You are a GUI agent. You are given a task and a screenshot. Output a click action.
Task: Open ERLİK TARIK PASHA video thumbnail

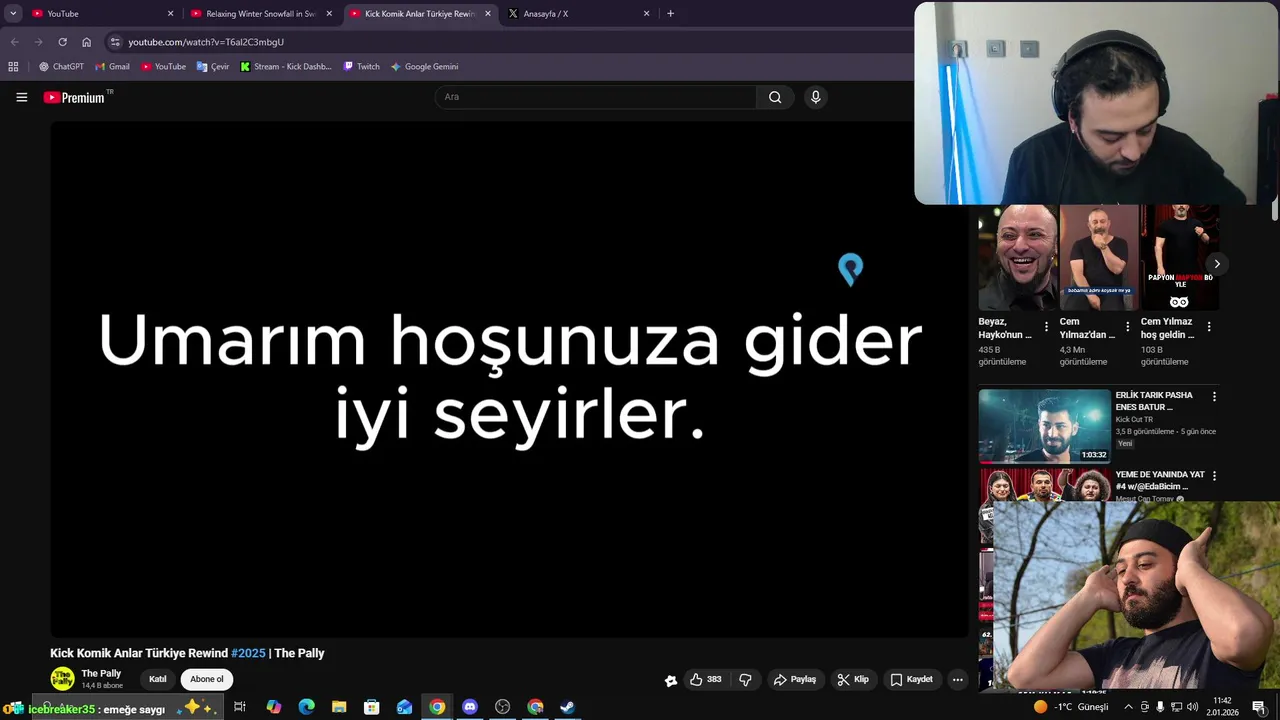[1044, 426]
